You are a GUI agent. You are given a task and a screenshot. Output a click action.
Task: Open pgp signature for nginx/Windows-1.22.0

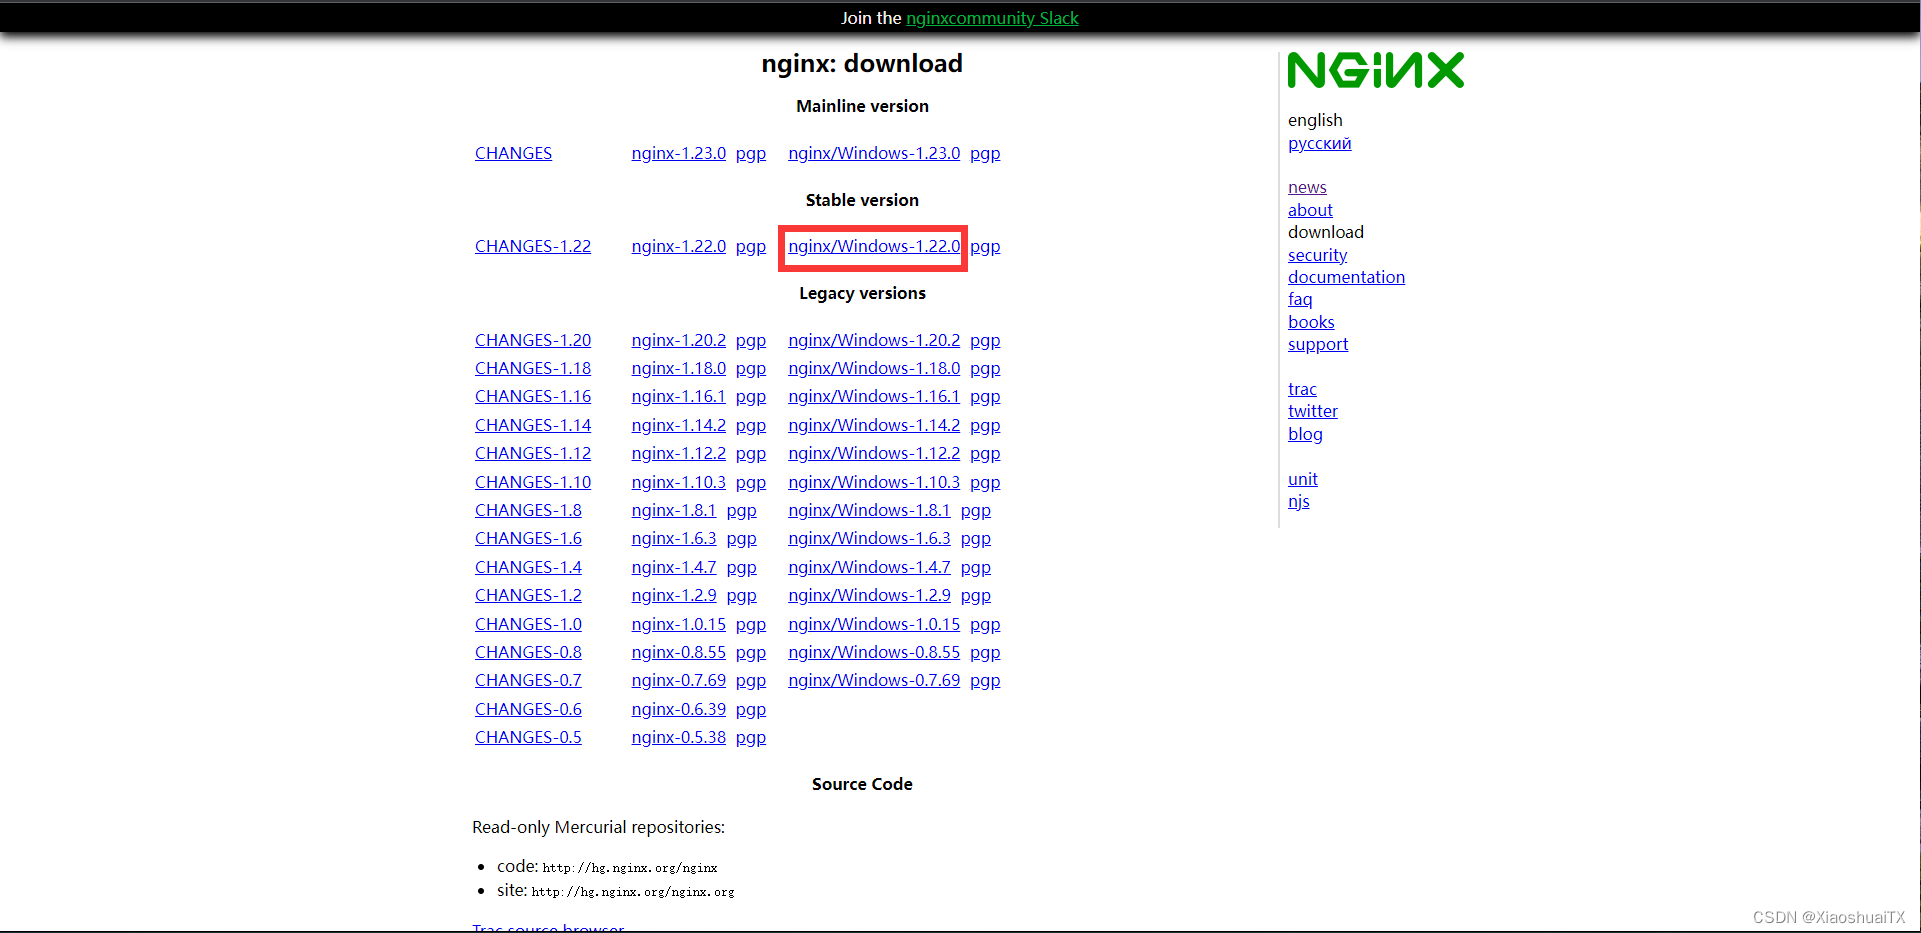(x=985, y=246)
